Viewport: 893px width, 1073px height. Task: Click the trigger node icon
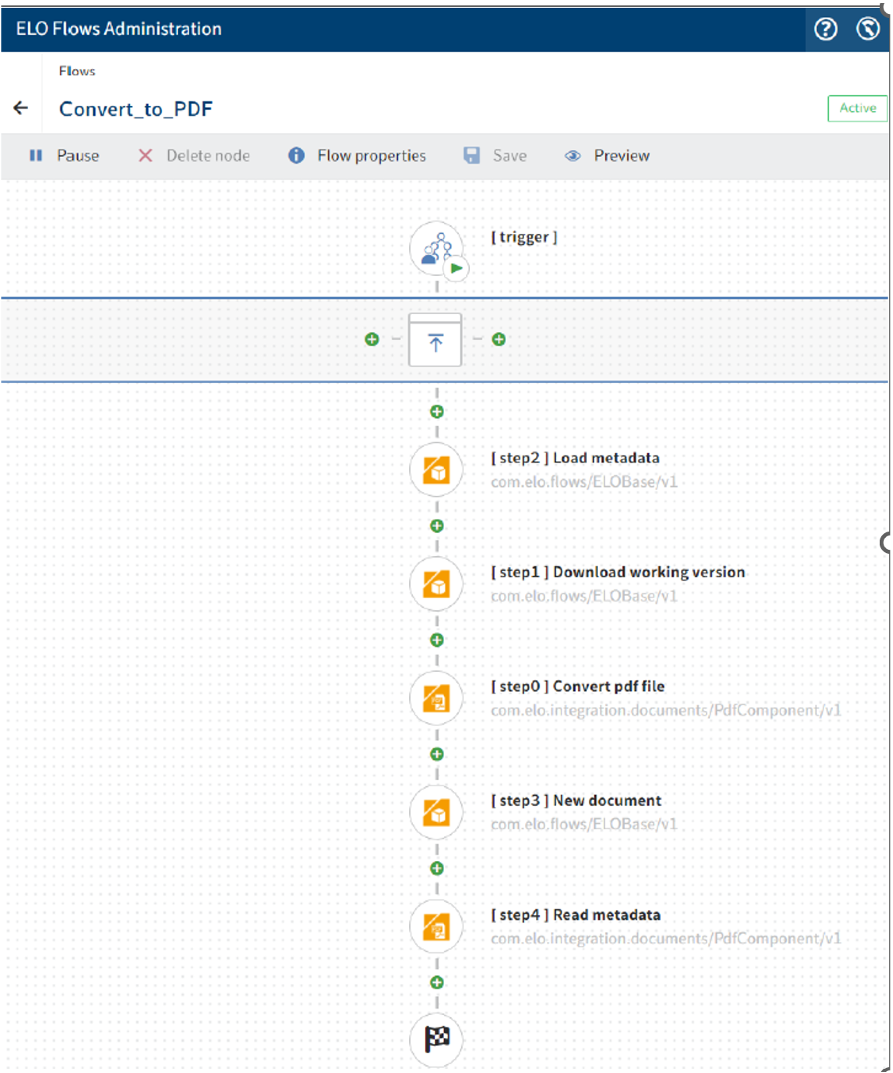(436, 248)
